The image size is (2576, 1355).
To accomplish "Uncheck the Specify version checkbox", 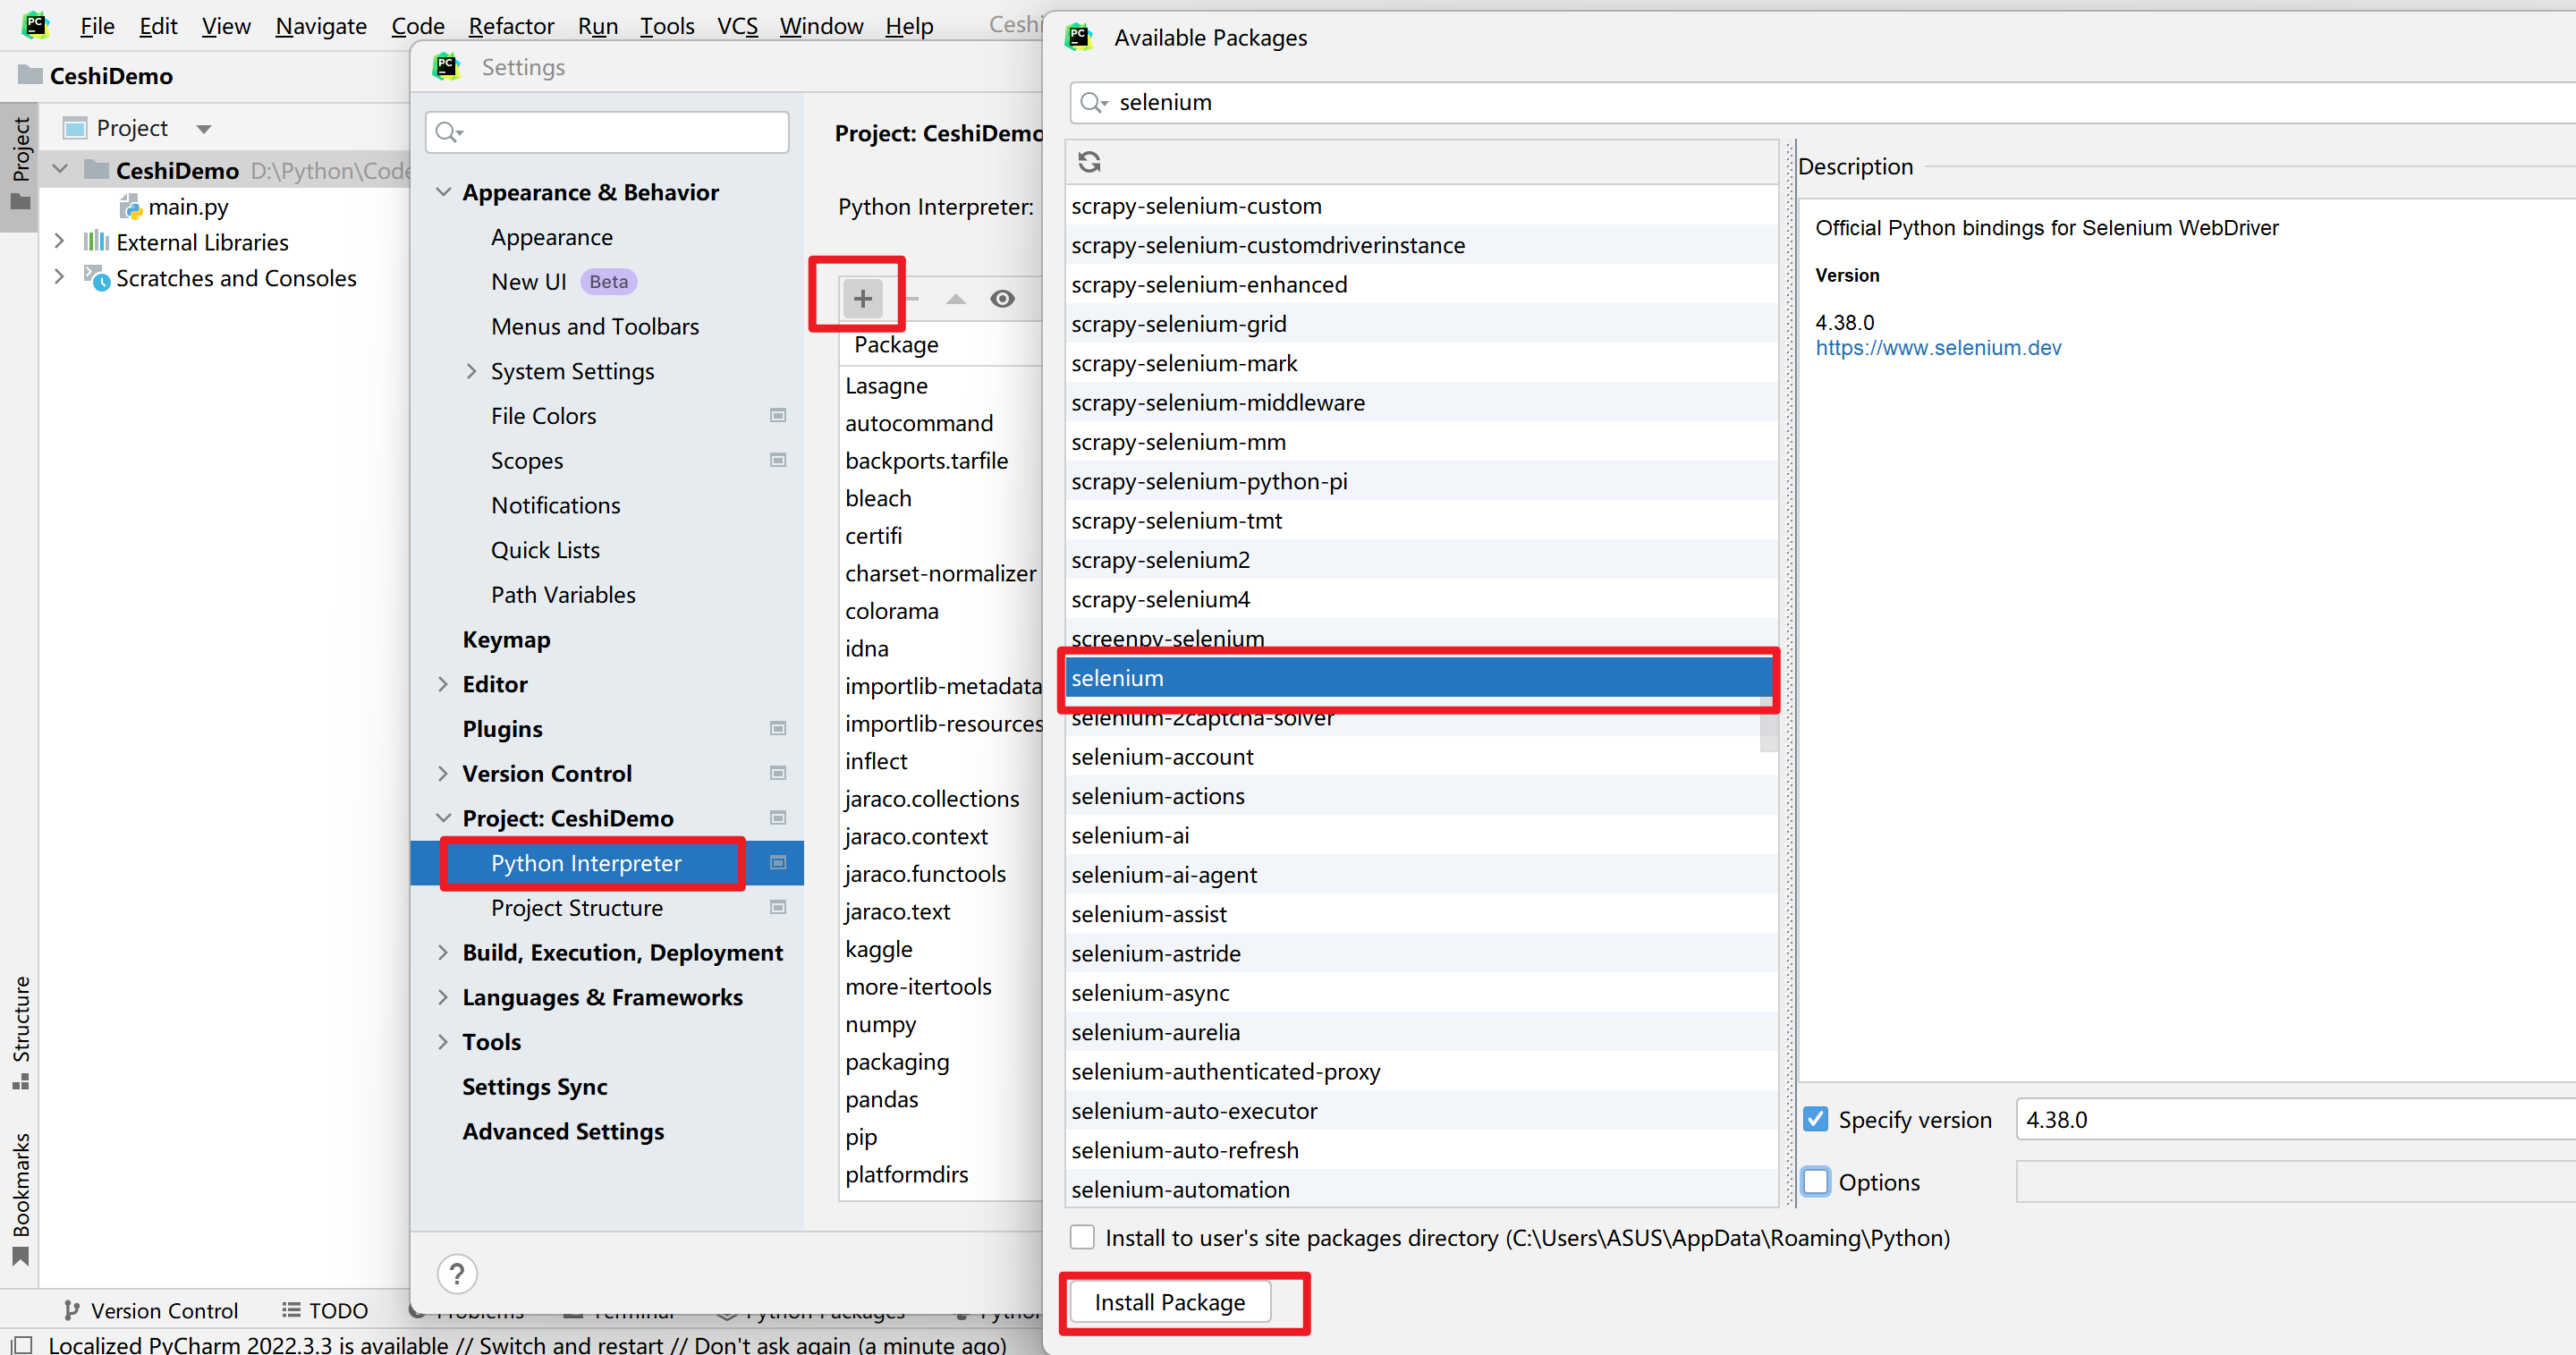I will pyautogui.click(x=1816, y=1119).
